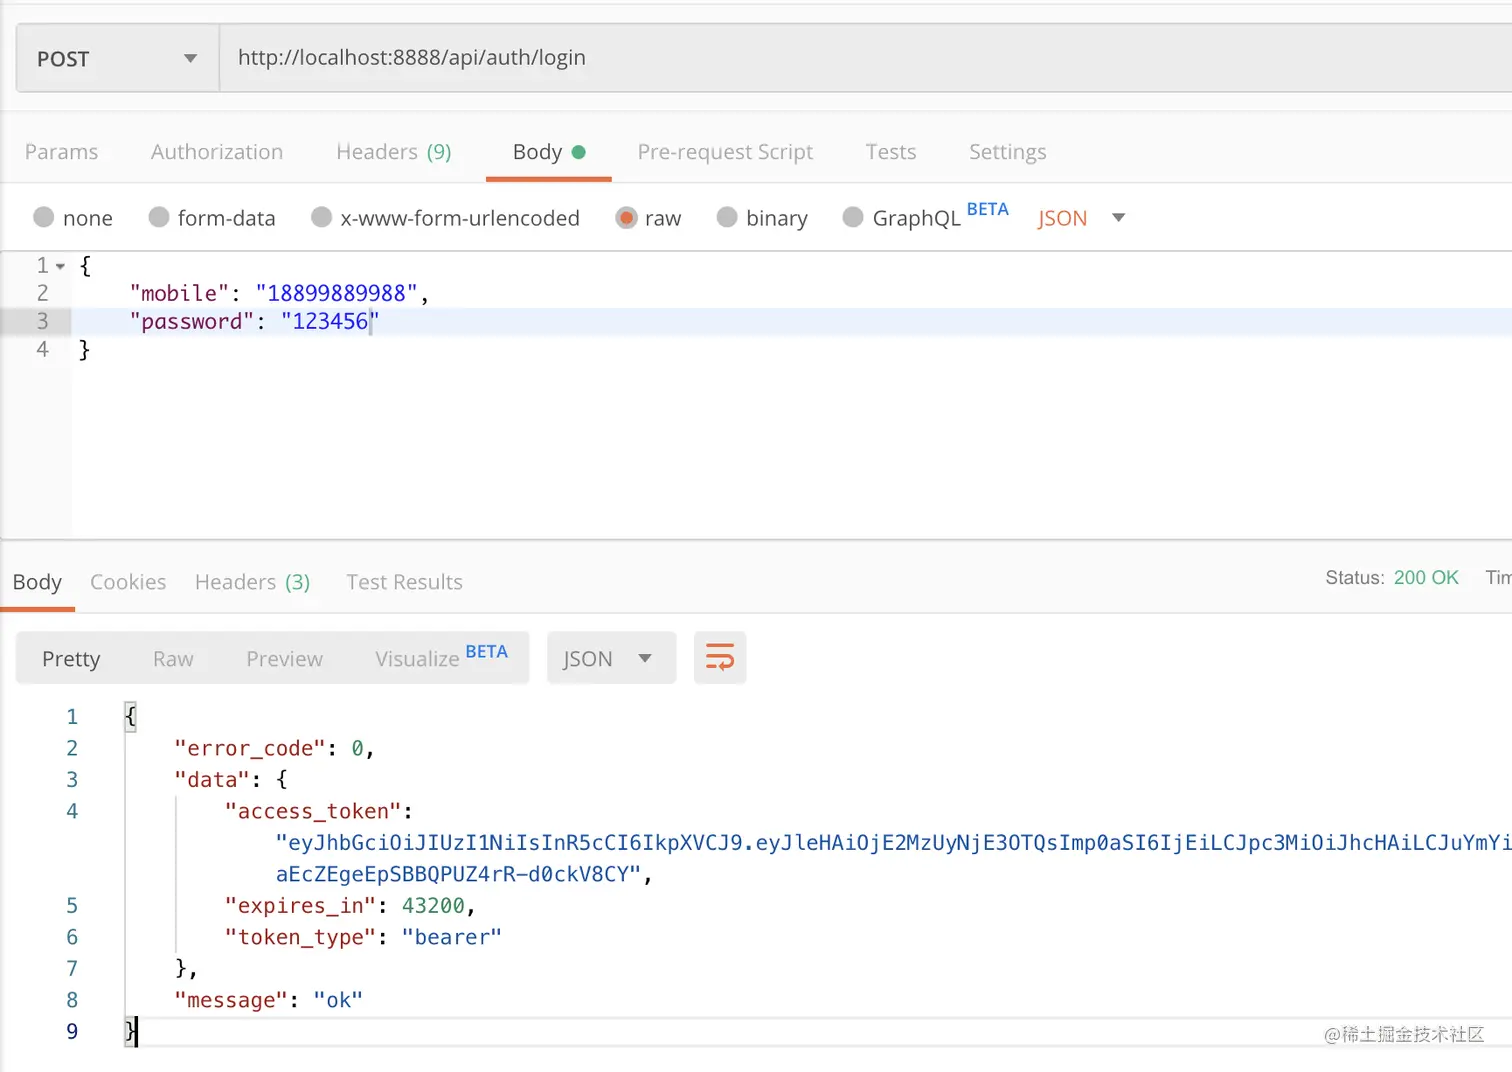The image size is (1512, 1072).
Task: Select the form-data radio option
Action: coord(159,217)
